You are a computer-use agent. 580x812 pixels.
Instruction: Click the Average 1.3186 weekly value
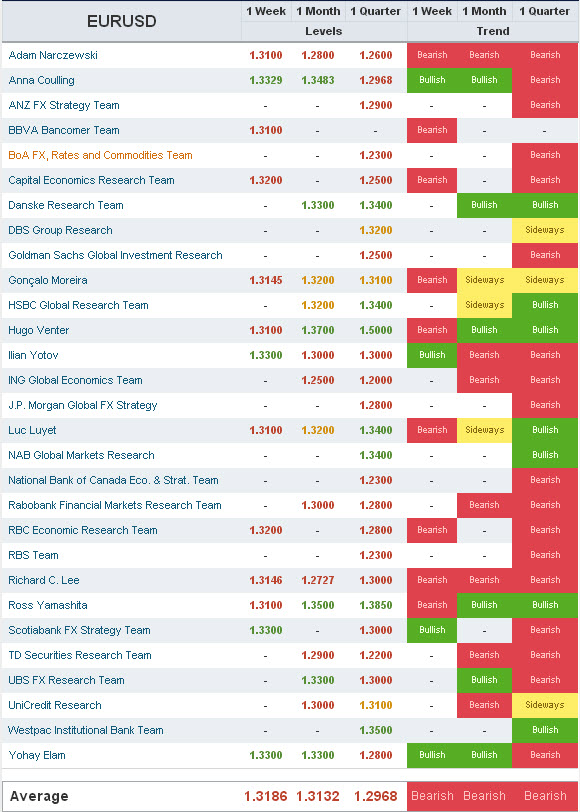(265, 796)
